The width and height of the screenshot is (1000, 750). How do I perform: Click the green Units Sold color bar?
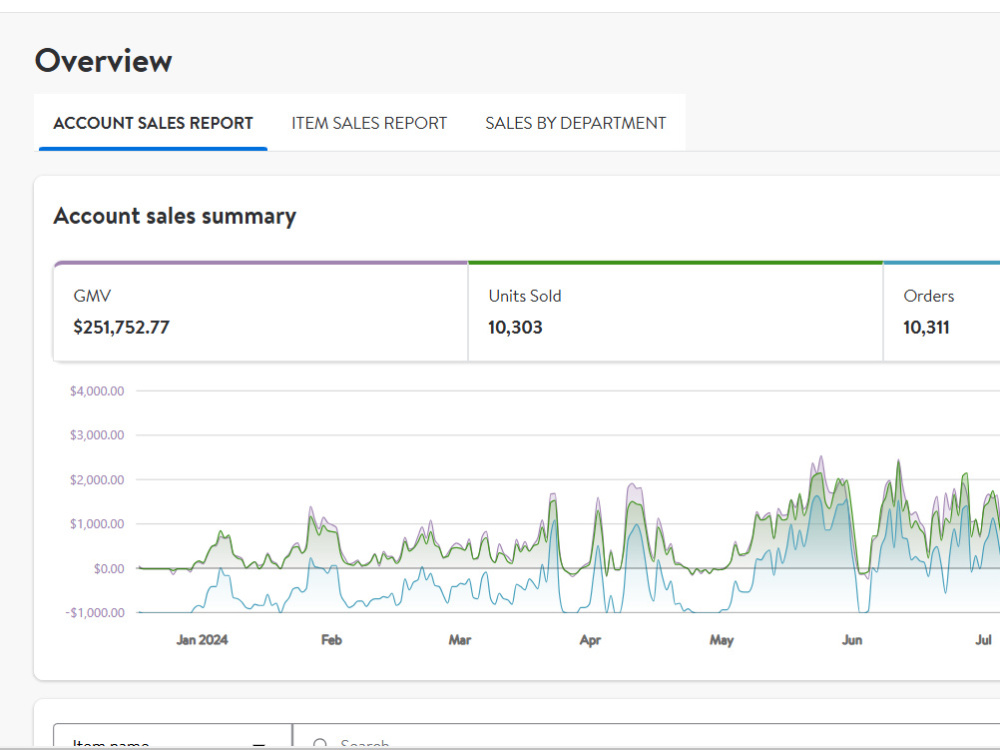675,262
